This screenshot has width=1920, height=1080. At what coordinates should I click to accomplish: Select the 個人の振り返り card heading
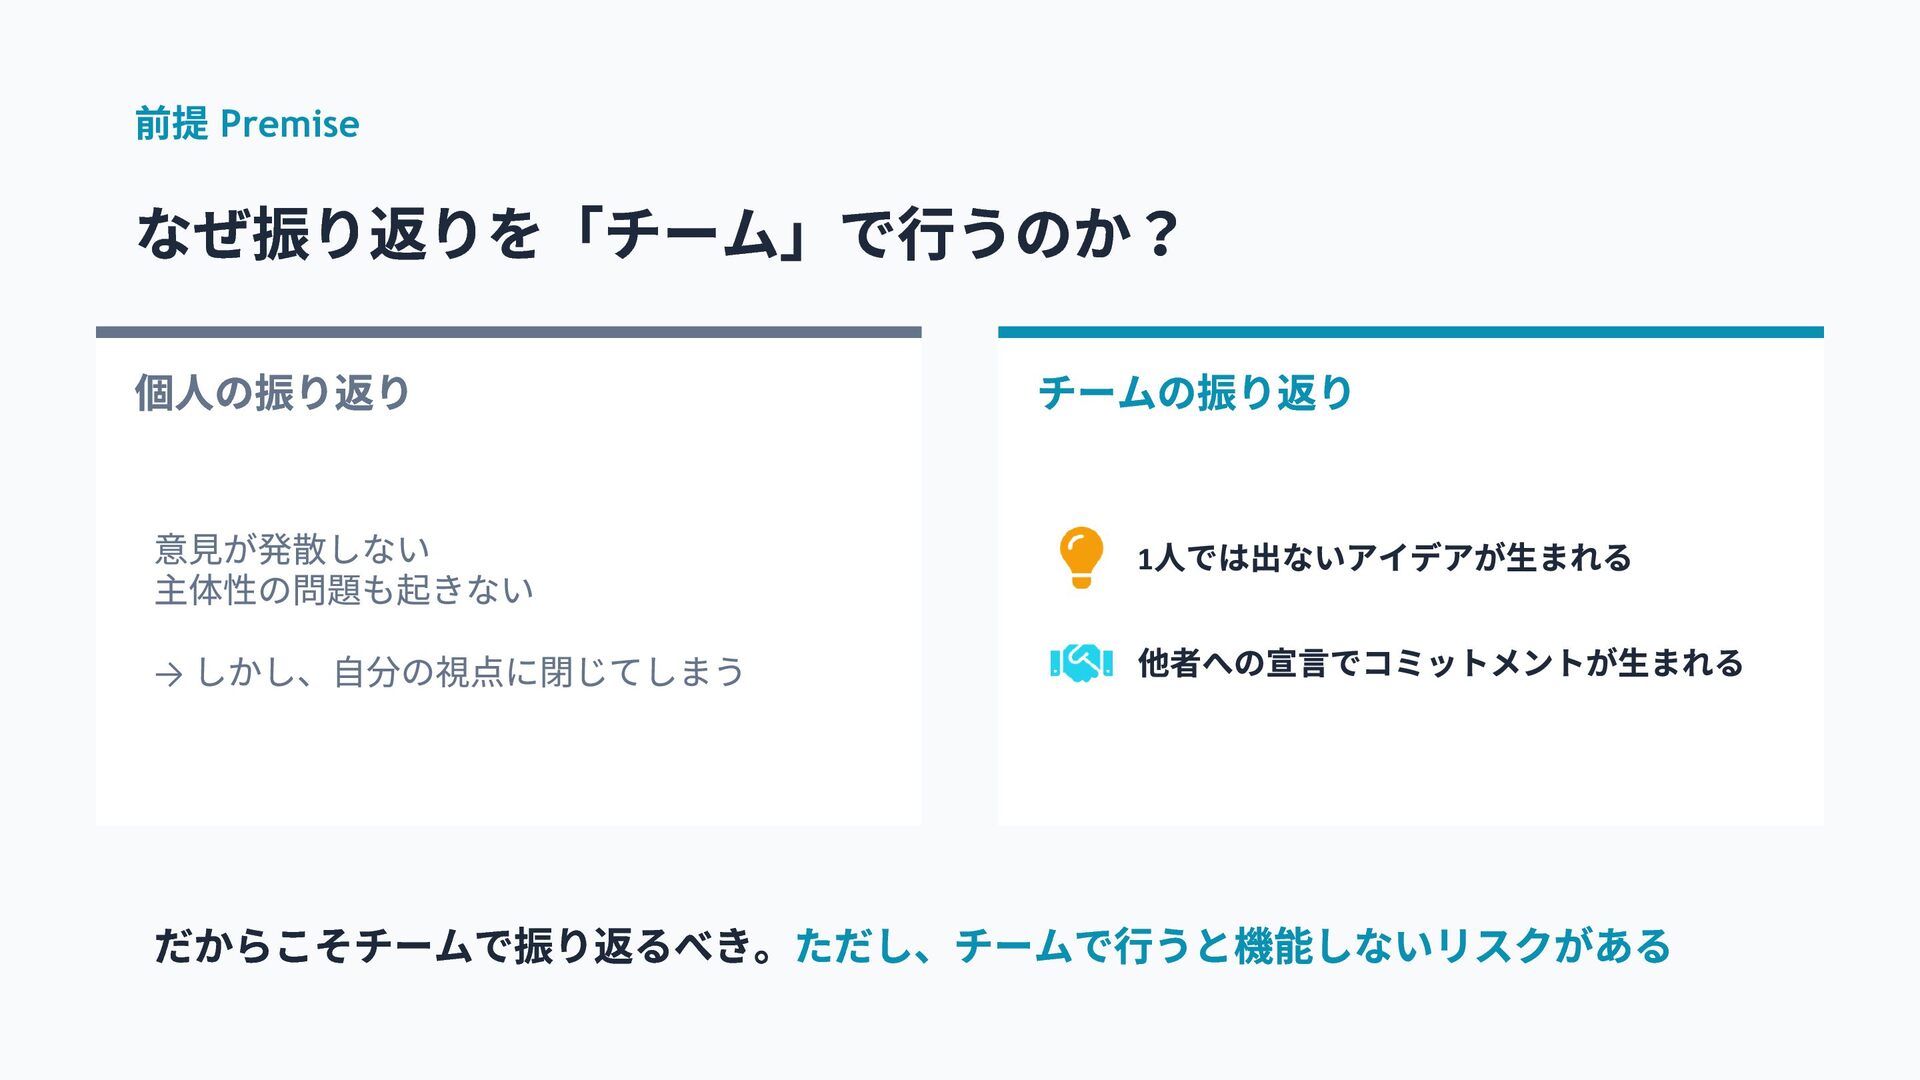[273, 392]
